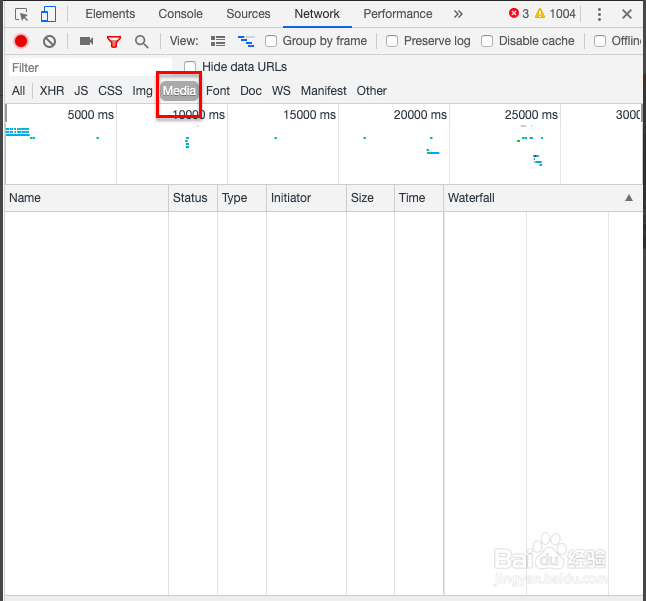646x601 pixels.
Task: Filter requests by Font
Action: (218, 91)
